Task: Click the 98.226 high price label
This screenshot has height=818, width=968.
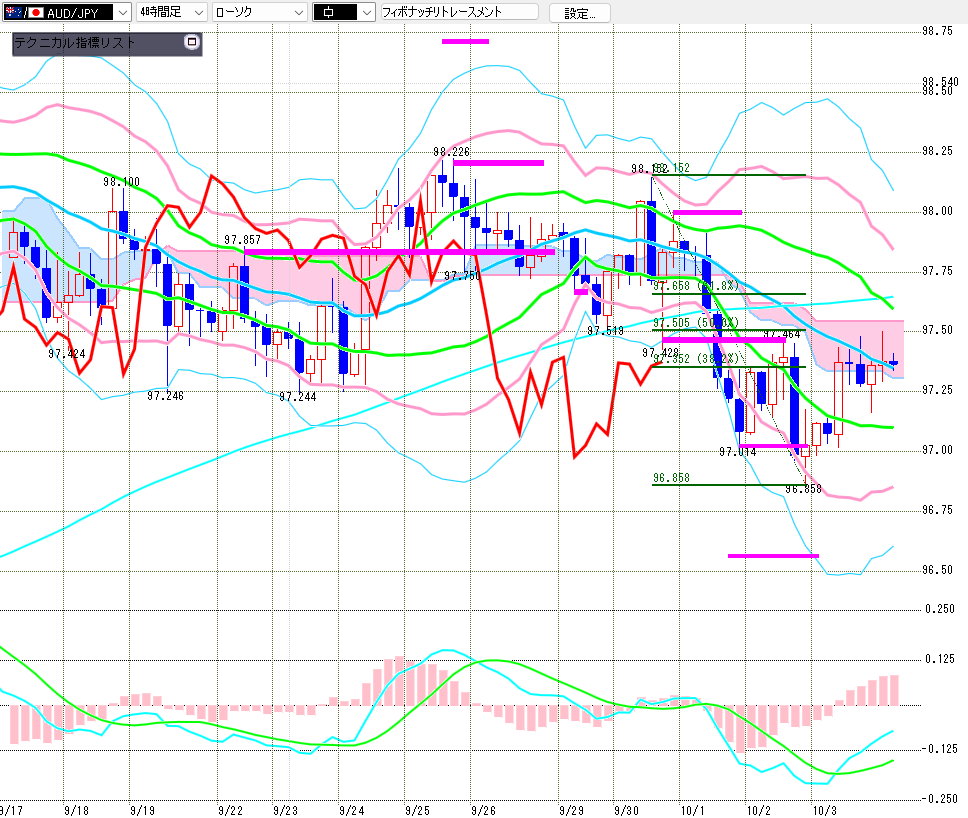Action: coord(452,152)
